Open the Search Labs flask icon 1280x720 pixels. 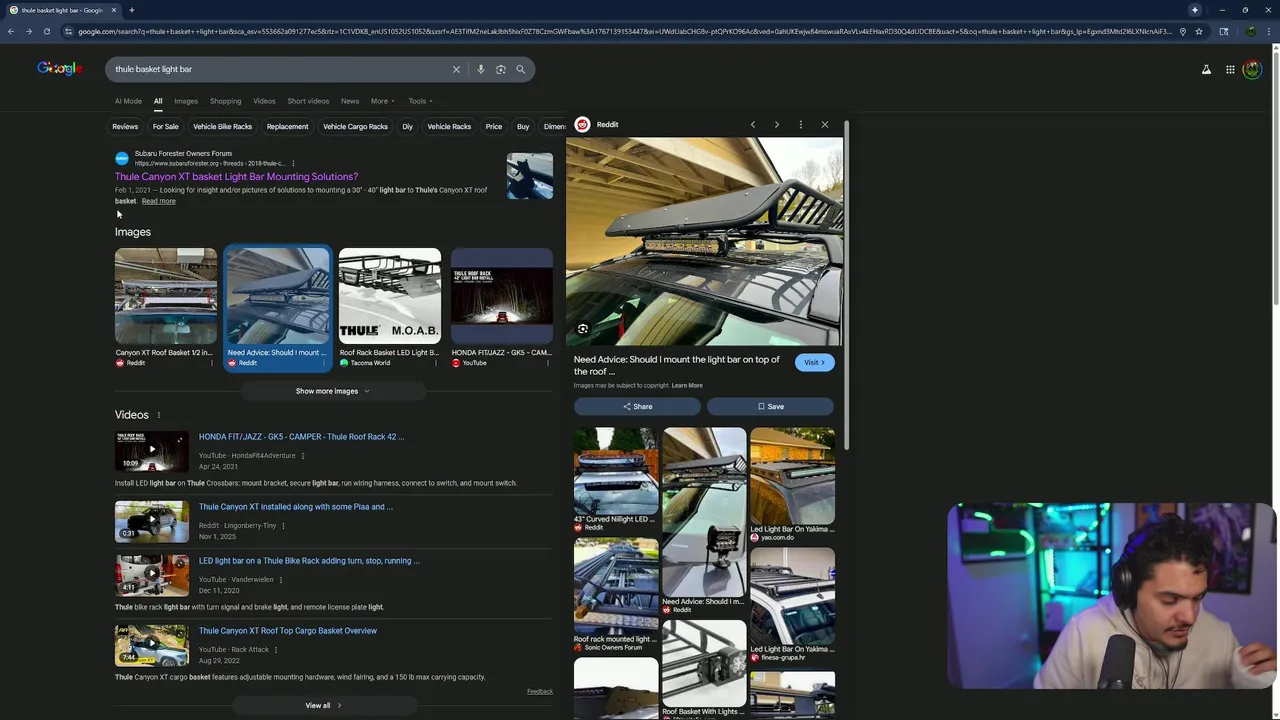click(x=1206, y=69)
